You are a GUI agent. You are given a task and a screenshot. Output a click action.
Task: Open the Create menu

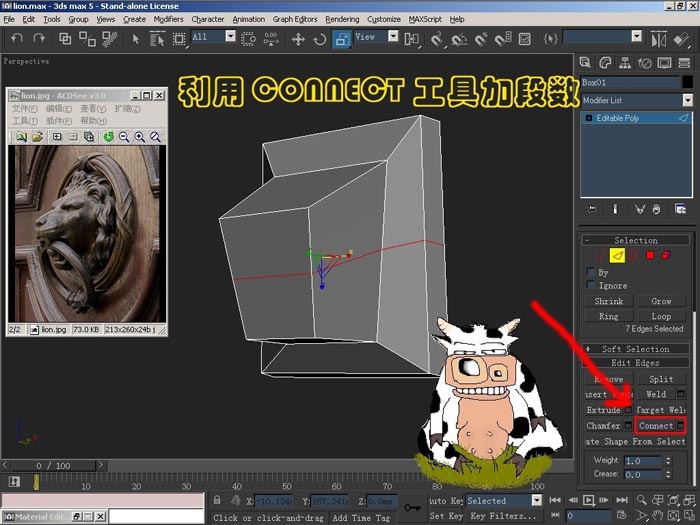134,19
